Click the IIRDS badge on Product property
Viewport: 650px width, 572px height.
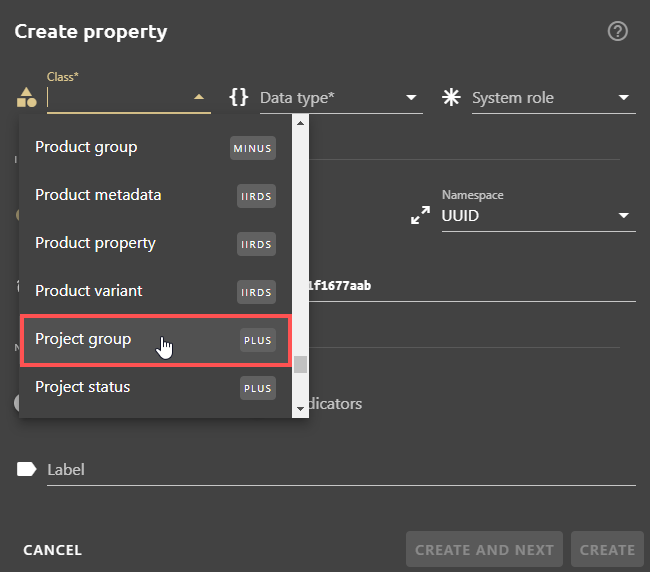pyautogui.click(x=256, y=244)
